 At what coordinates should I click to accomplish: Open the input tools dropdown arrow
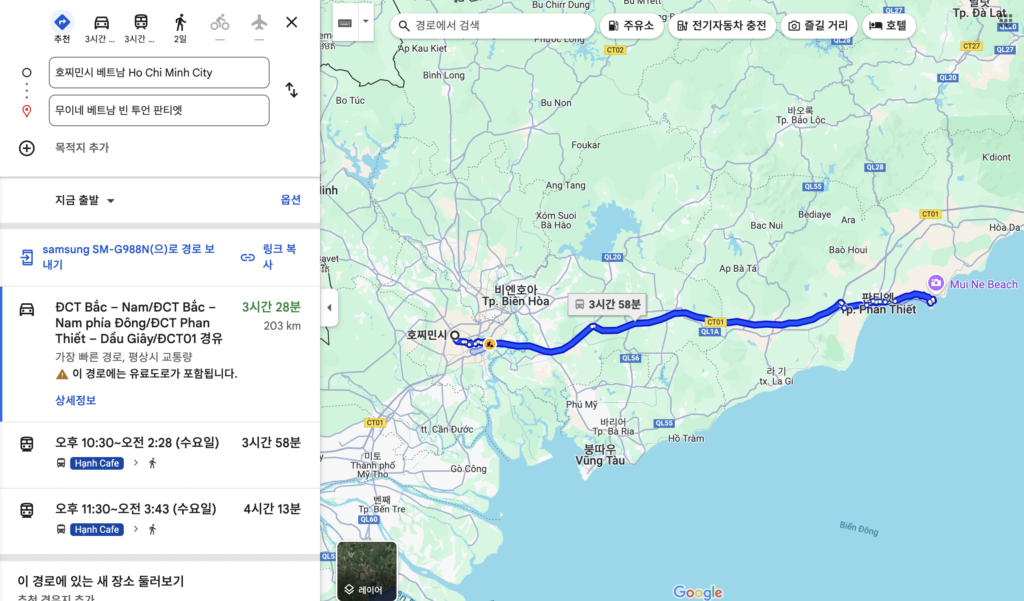coord(366,22)
